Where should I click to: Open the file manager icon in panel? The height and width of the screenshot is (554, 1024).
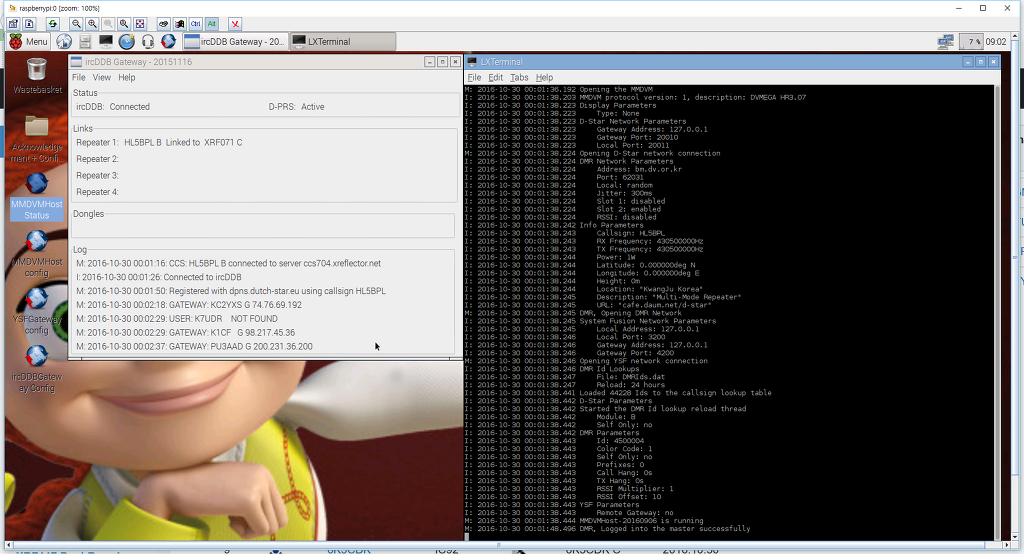coord(85,42)
